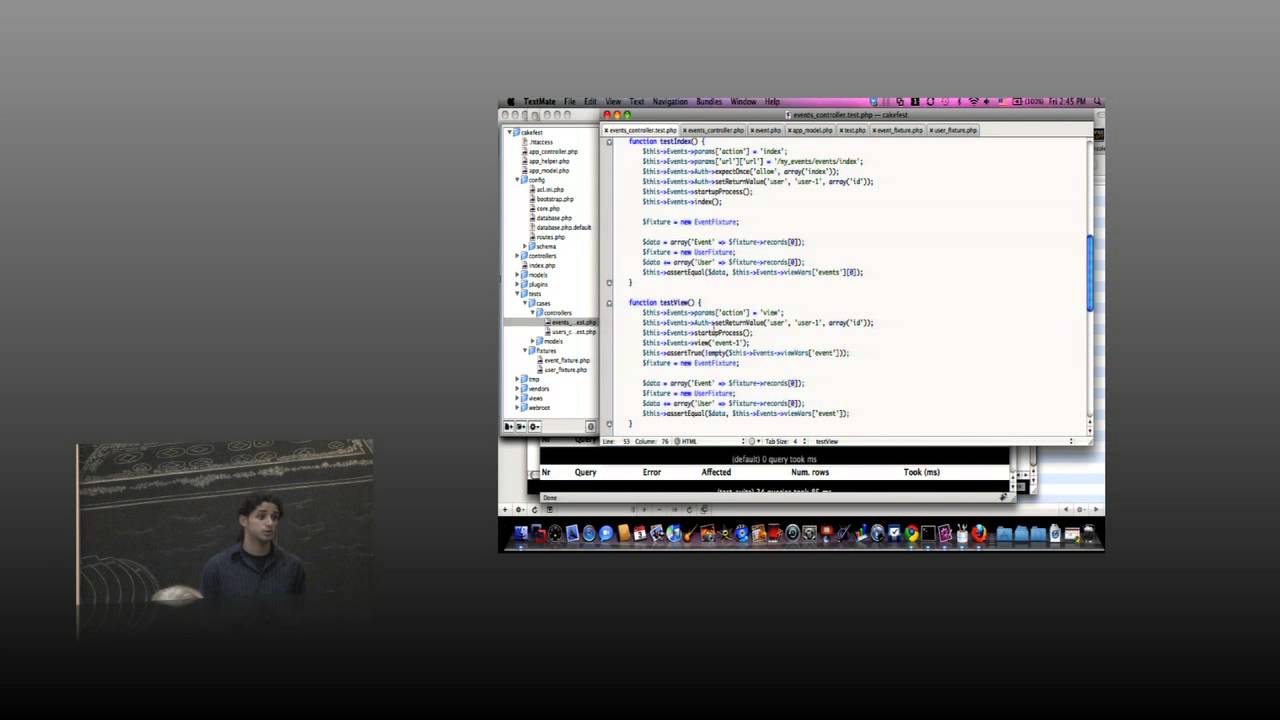The image size is (1280, 720).
Task: Open the HTML language dropdown in status bar
Action: 710,441
